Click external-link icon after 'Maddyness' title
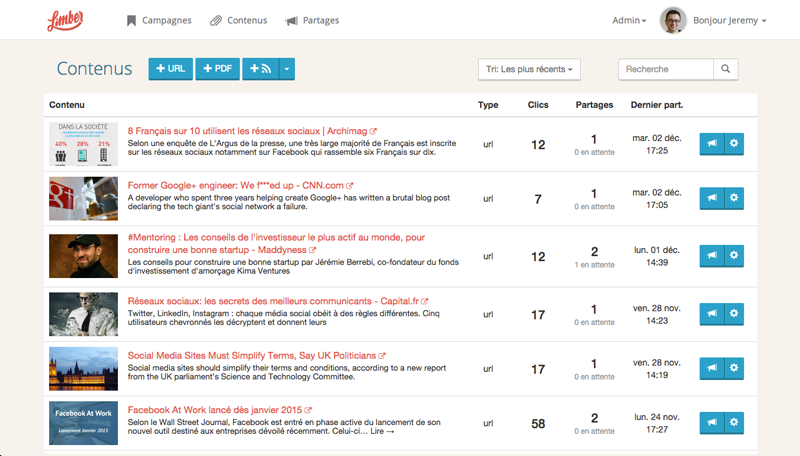The image size is (800, 456). click(313, 250)
